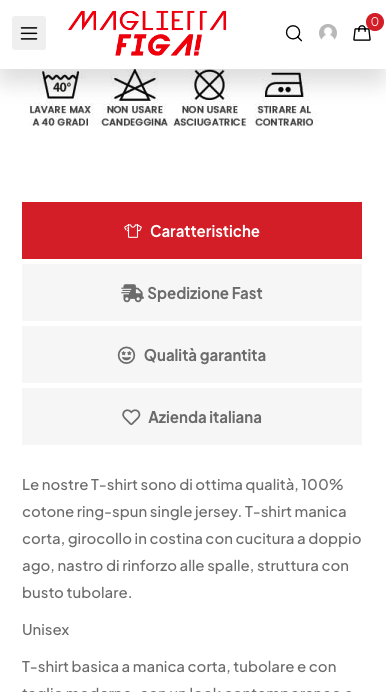Click the smiley face icon
Image resolution: width=386 pixels, height=692 pixels.
[x=127, y=355]
